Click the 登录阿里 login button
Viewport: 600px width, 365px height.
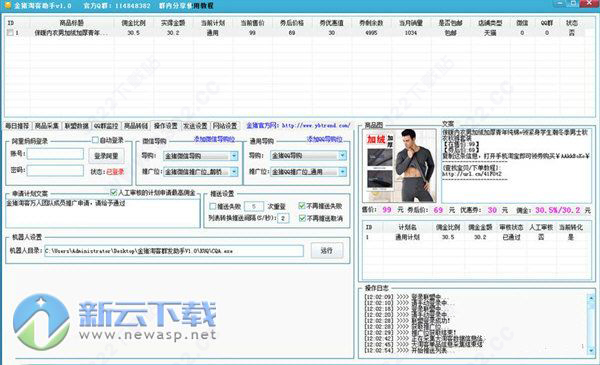point(106,156)
